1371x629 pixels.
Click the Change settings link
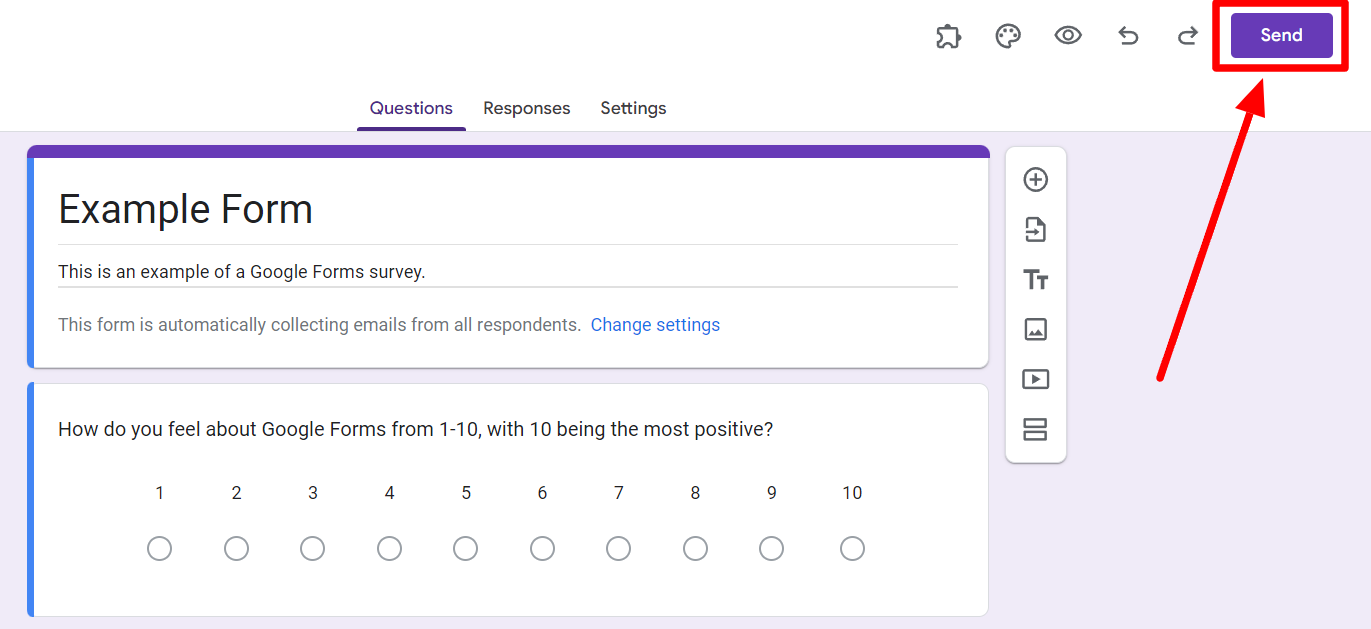coord(655,325)
